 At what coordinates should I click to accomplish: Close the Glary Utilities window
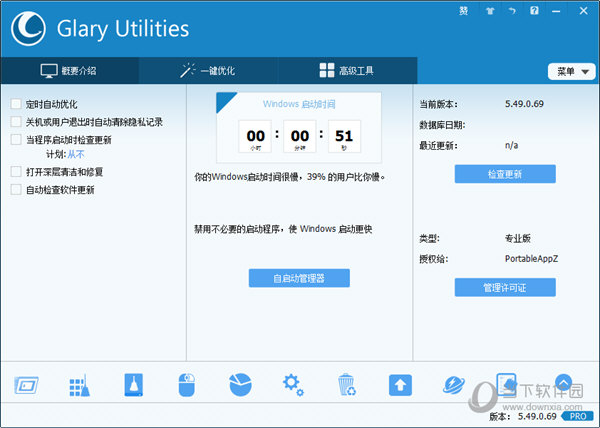point(583,11)
